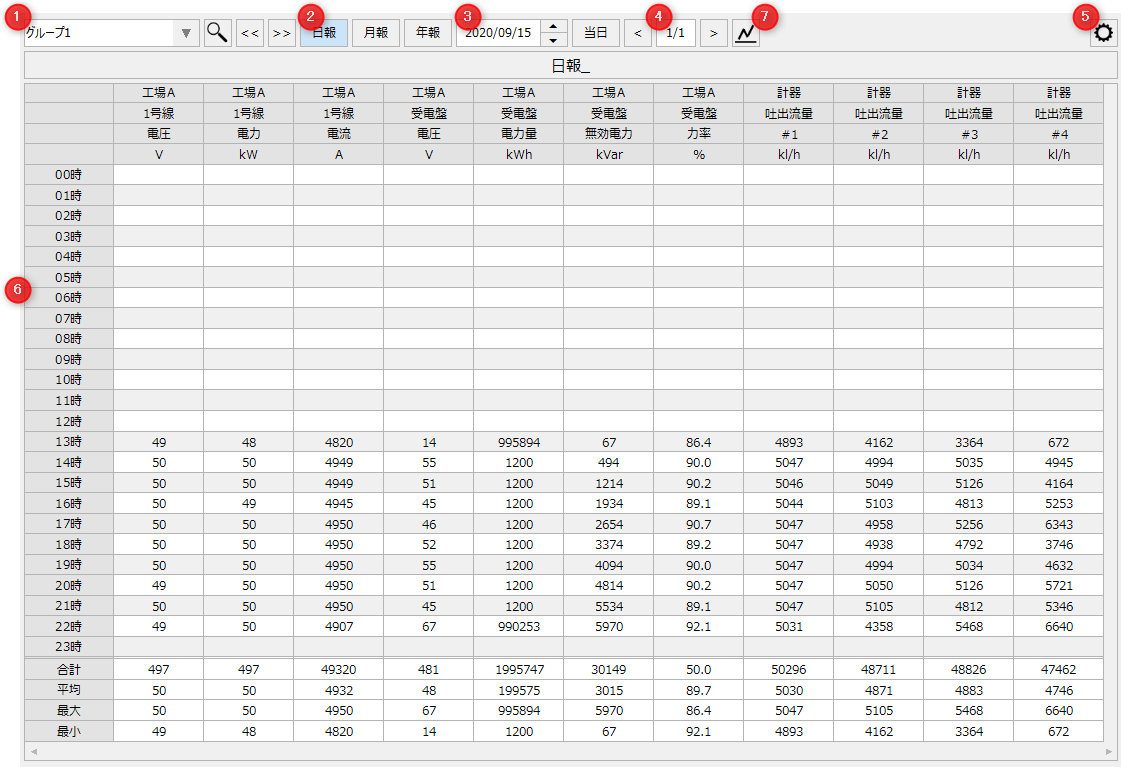Image resolution: width=1121 pixels, height=768 pixels.
Task: Click the 当日 today button
Action: (x=596, y=32)
